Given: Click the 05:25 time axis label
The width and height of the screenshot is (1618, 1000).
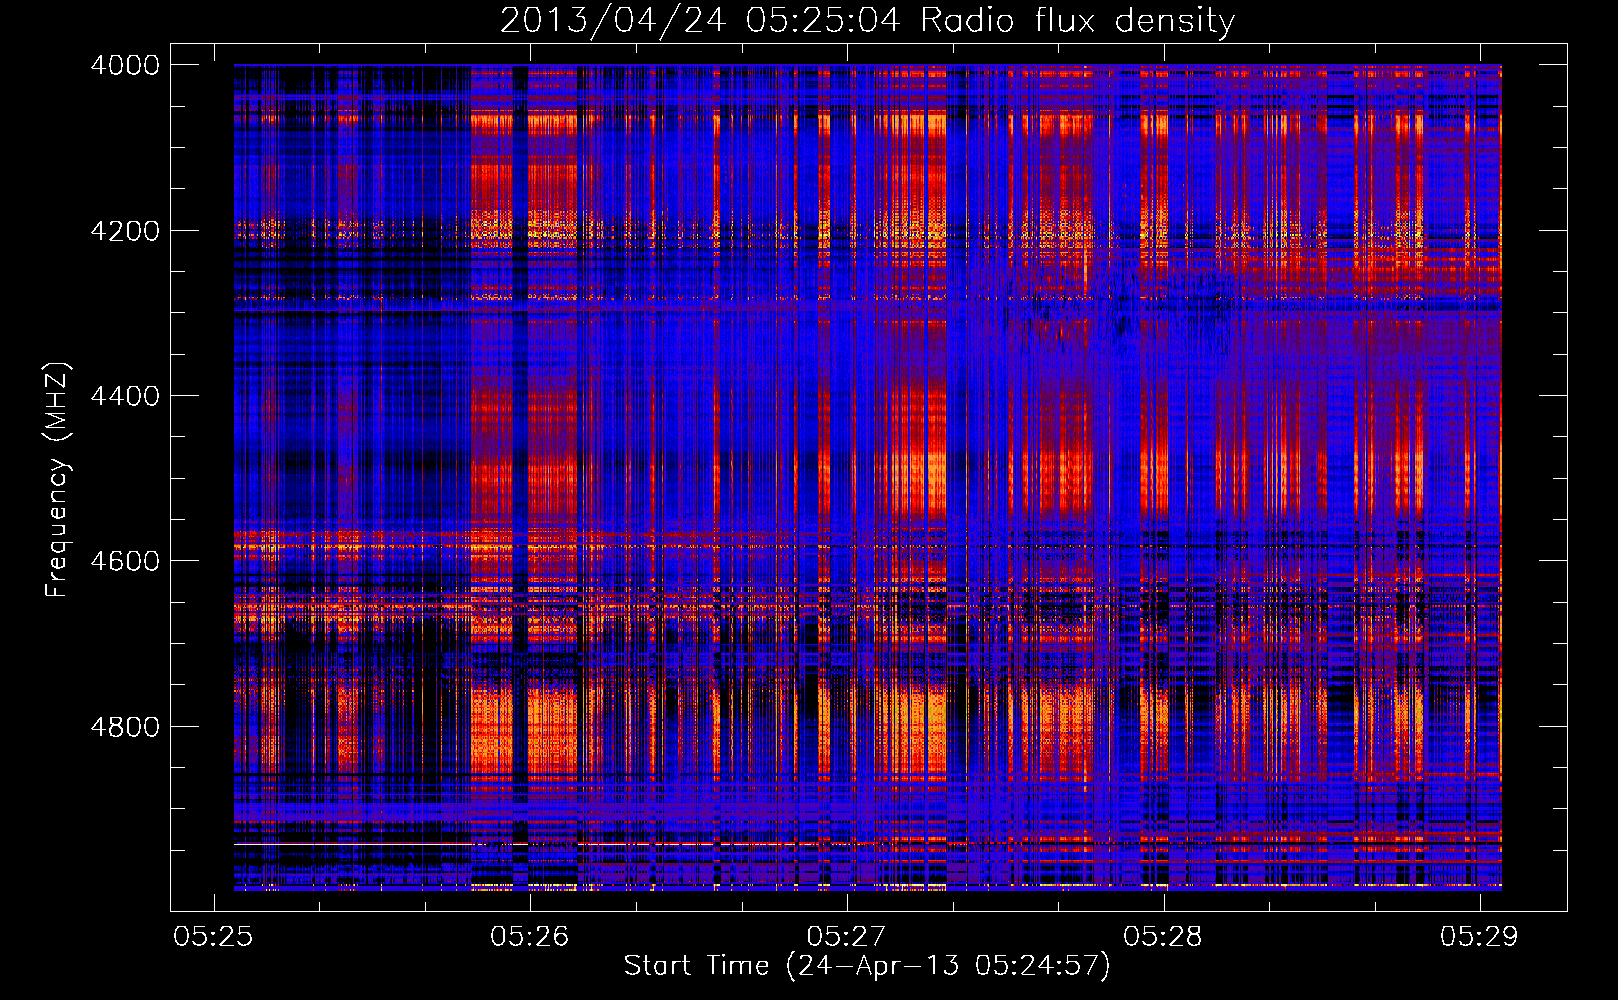Looking at the screenshot, I should [213, 936].
